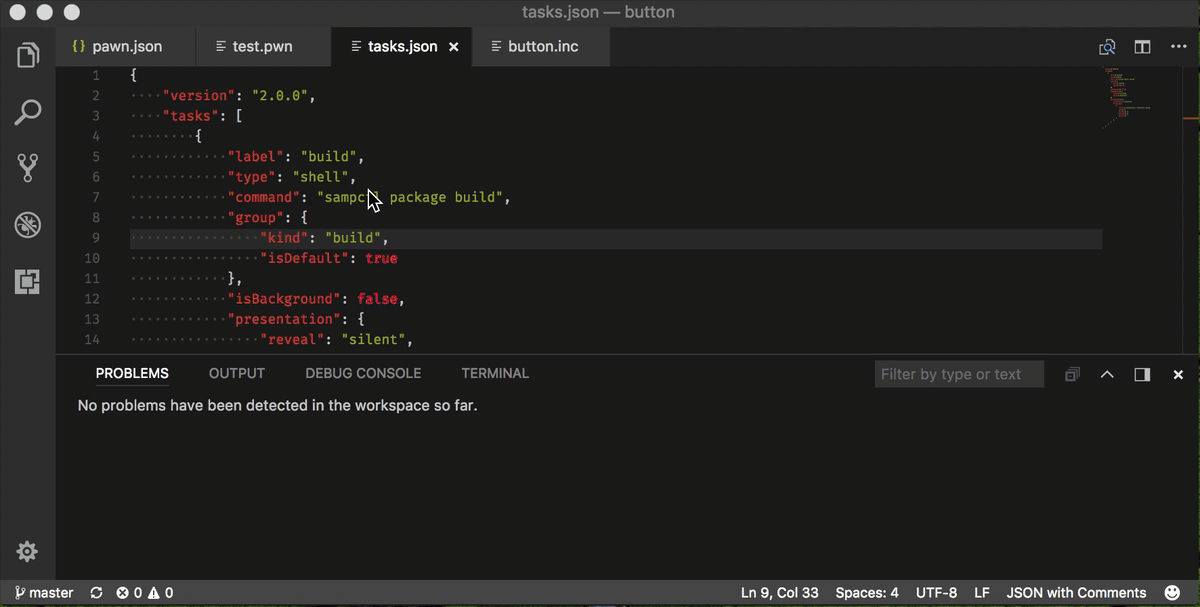Select language mode JSON with Comments
This screenshot has height=607, width=1200.
tap(1076, 593)
